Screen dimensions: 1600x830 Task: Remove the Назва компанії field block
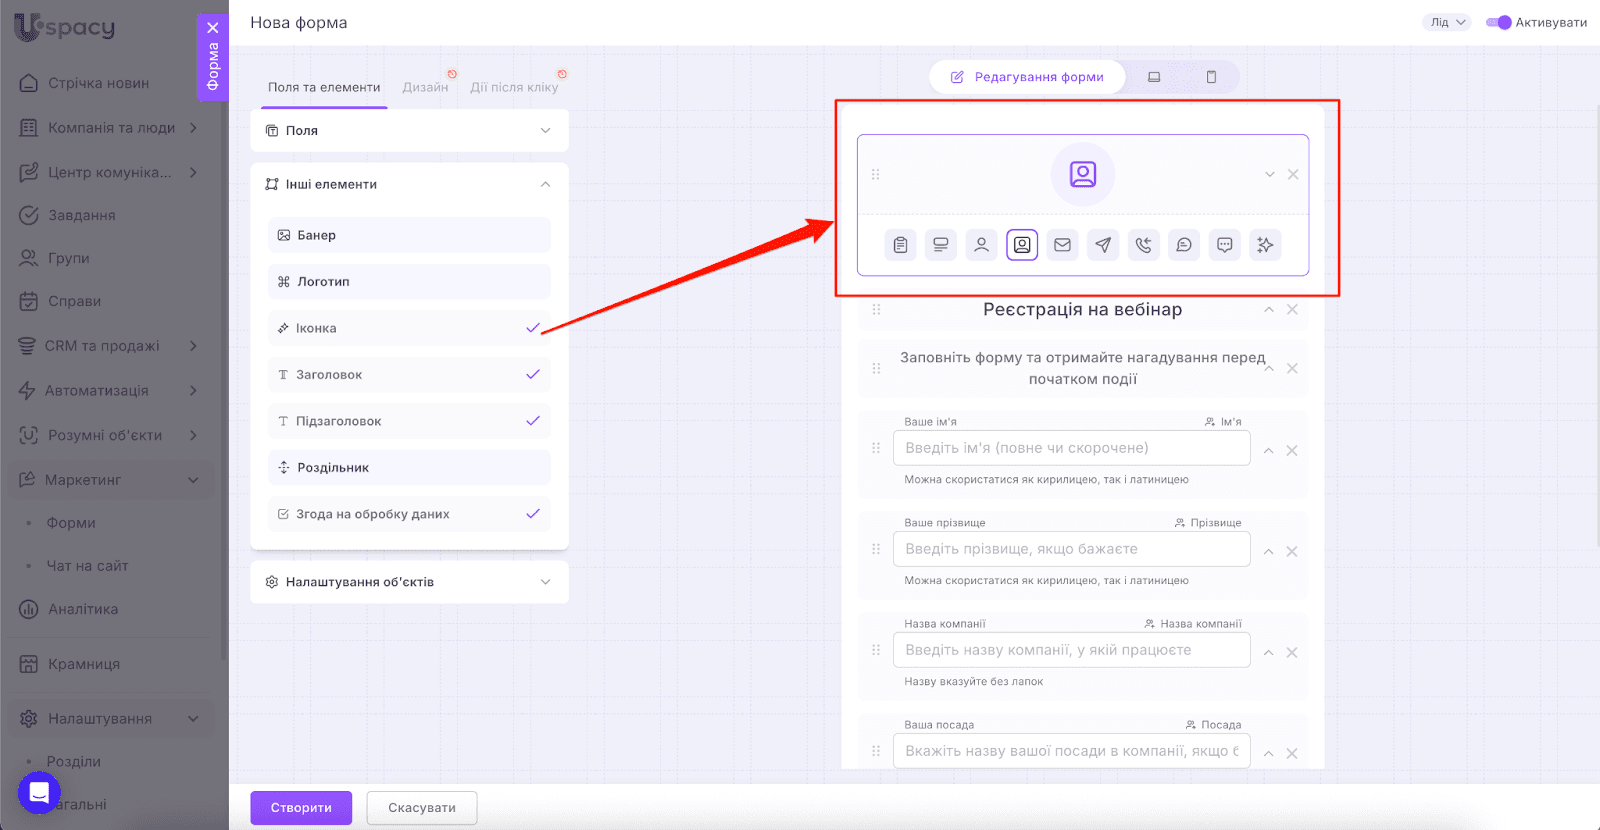click(x=1292, y=653)
